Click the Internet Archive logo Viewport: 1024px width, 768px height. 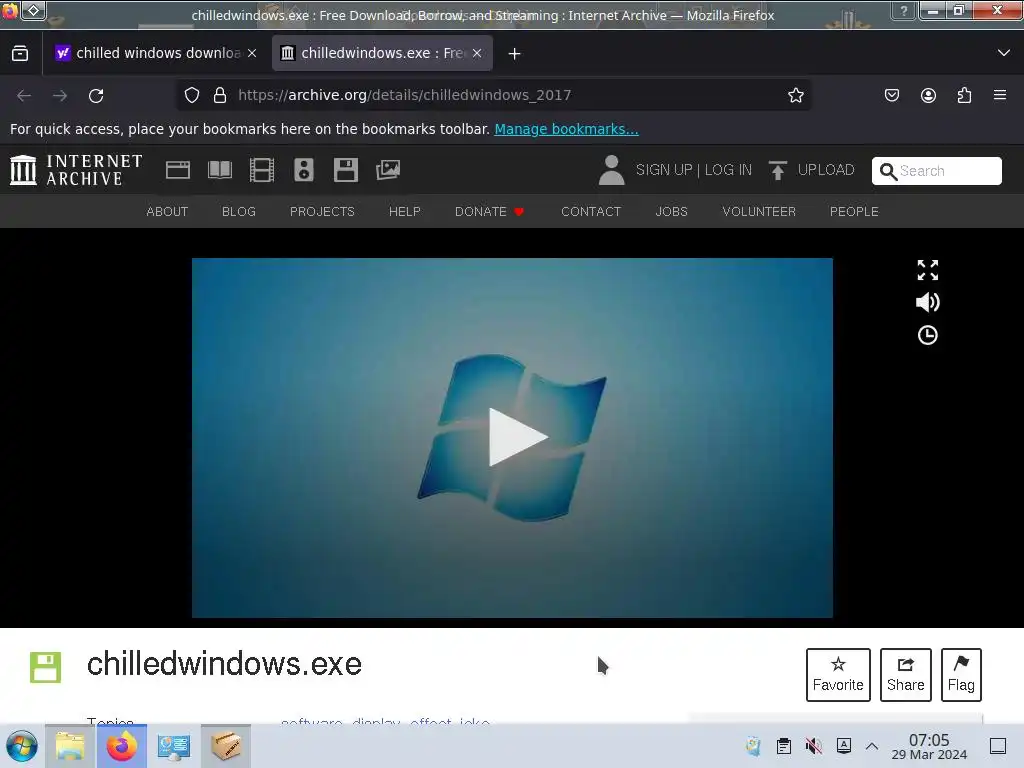[x=76, y=170]
